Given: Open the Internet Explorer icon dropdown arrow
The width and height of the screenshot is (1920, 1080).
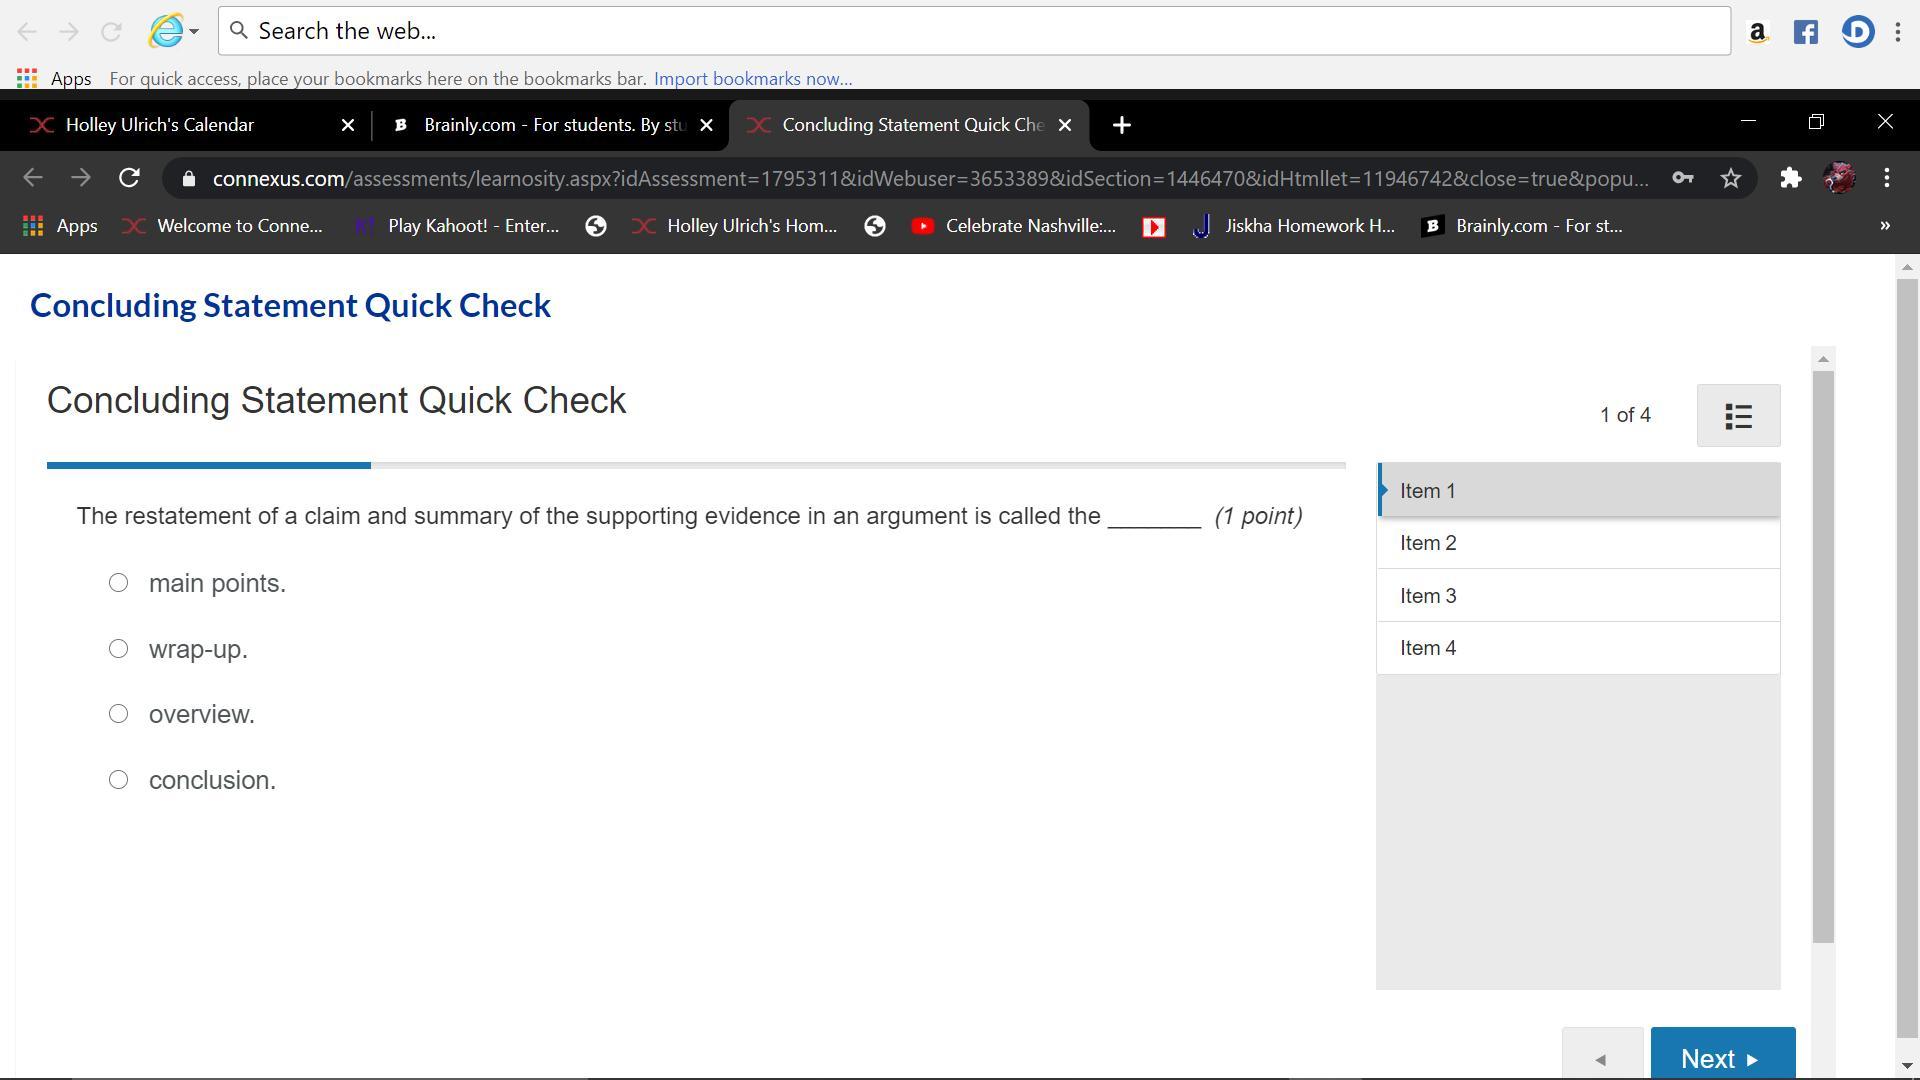Looking at the screenshot, I should [x=194, y=31].
